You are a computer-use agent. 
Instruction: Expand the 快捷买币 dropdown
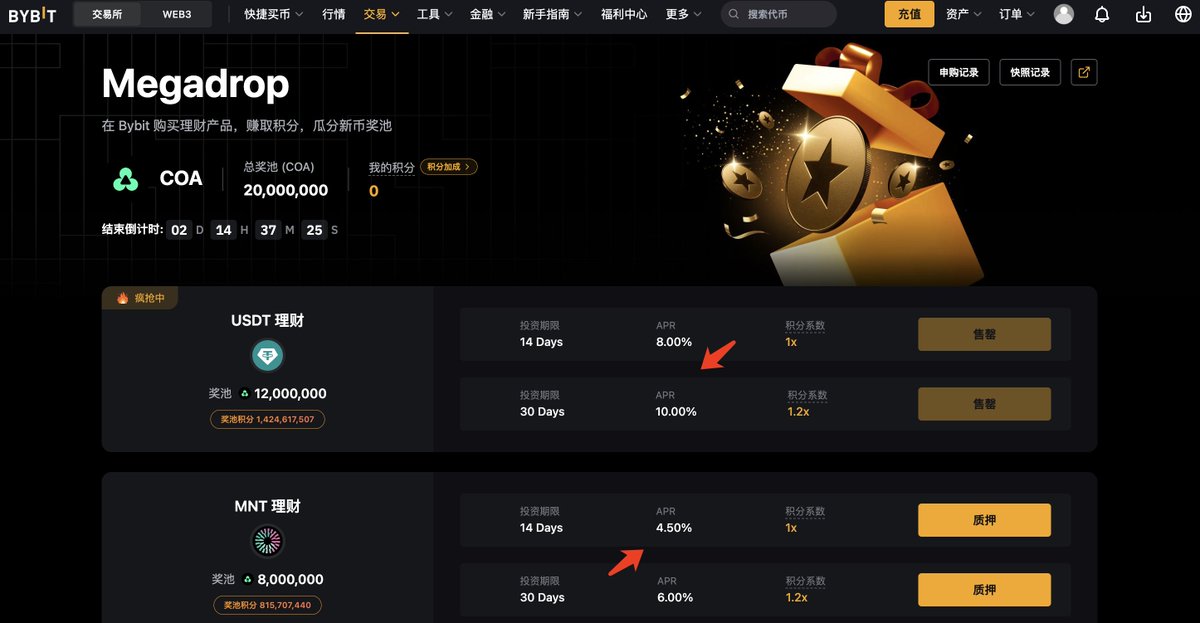pos(274,14)
